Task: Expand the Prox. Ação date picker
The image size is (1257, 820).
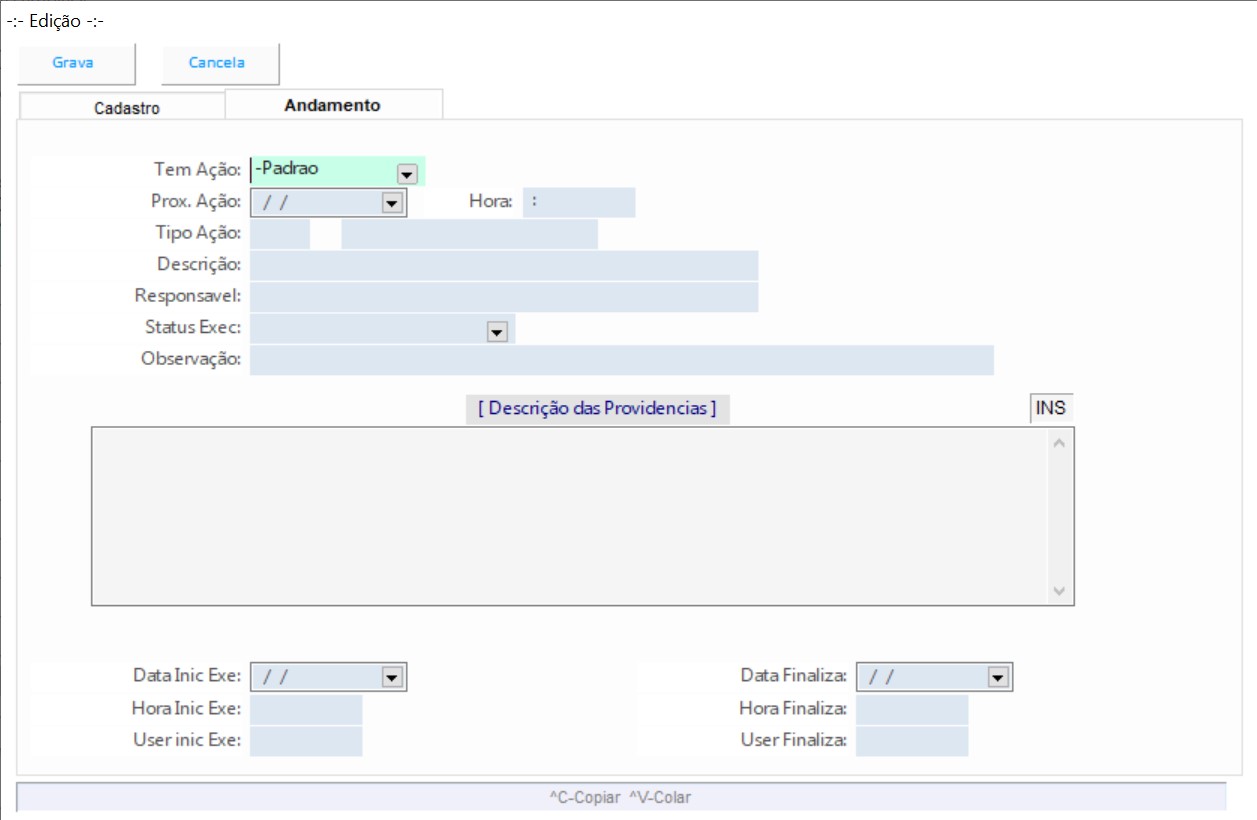Action: (391, 203)
